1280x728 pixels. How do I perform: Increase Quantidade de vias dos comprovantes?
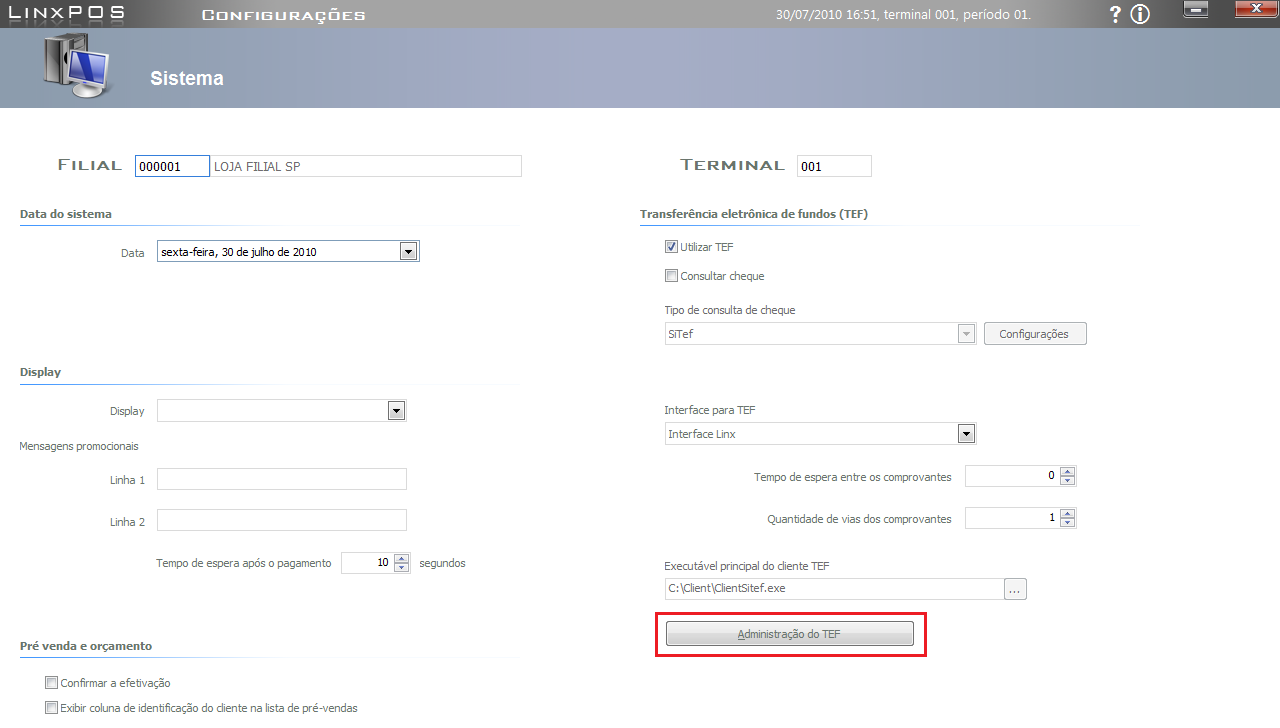tap(1068, 514)
